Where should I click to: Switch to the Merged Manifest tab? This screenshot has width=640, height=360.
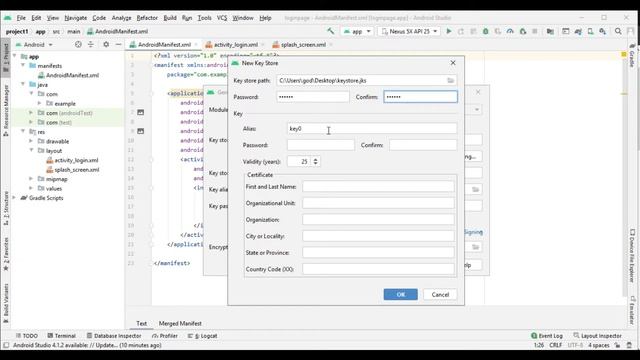[180, 323]
